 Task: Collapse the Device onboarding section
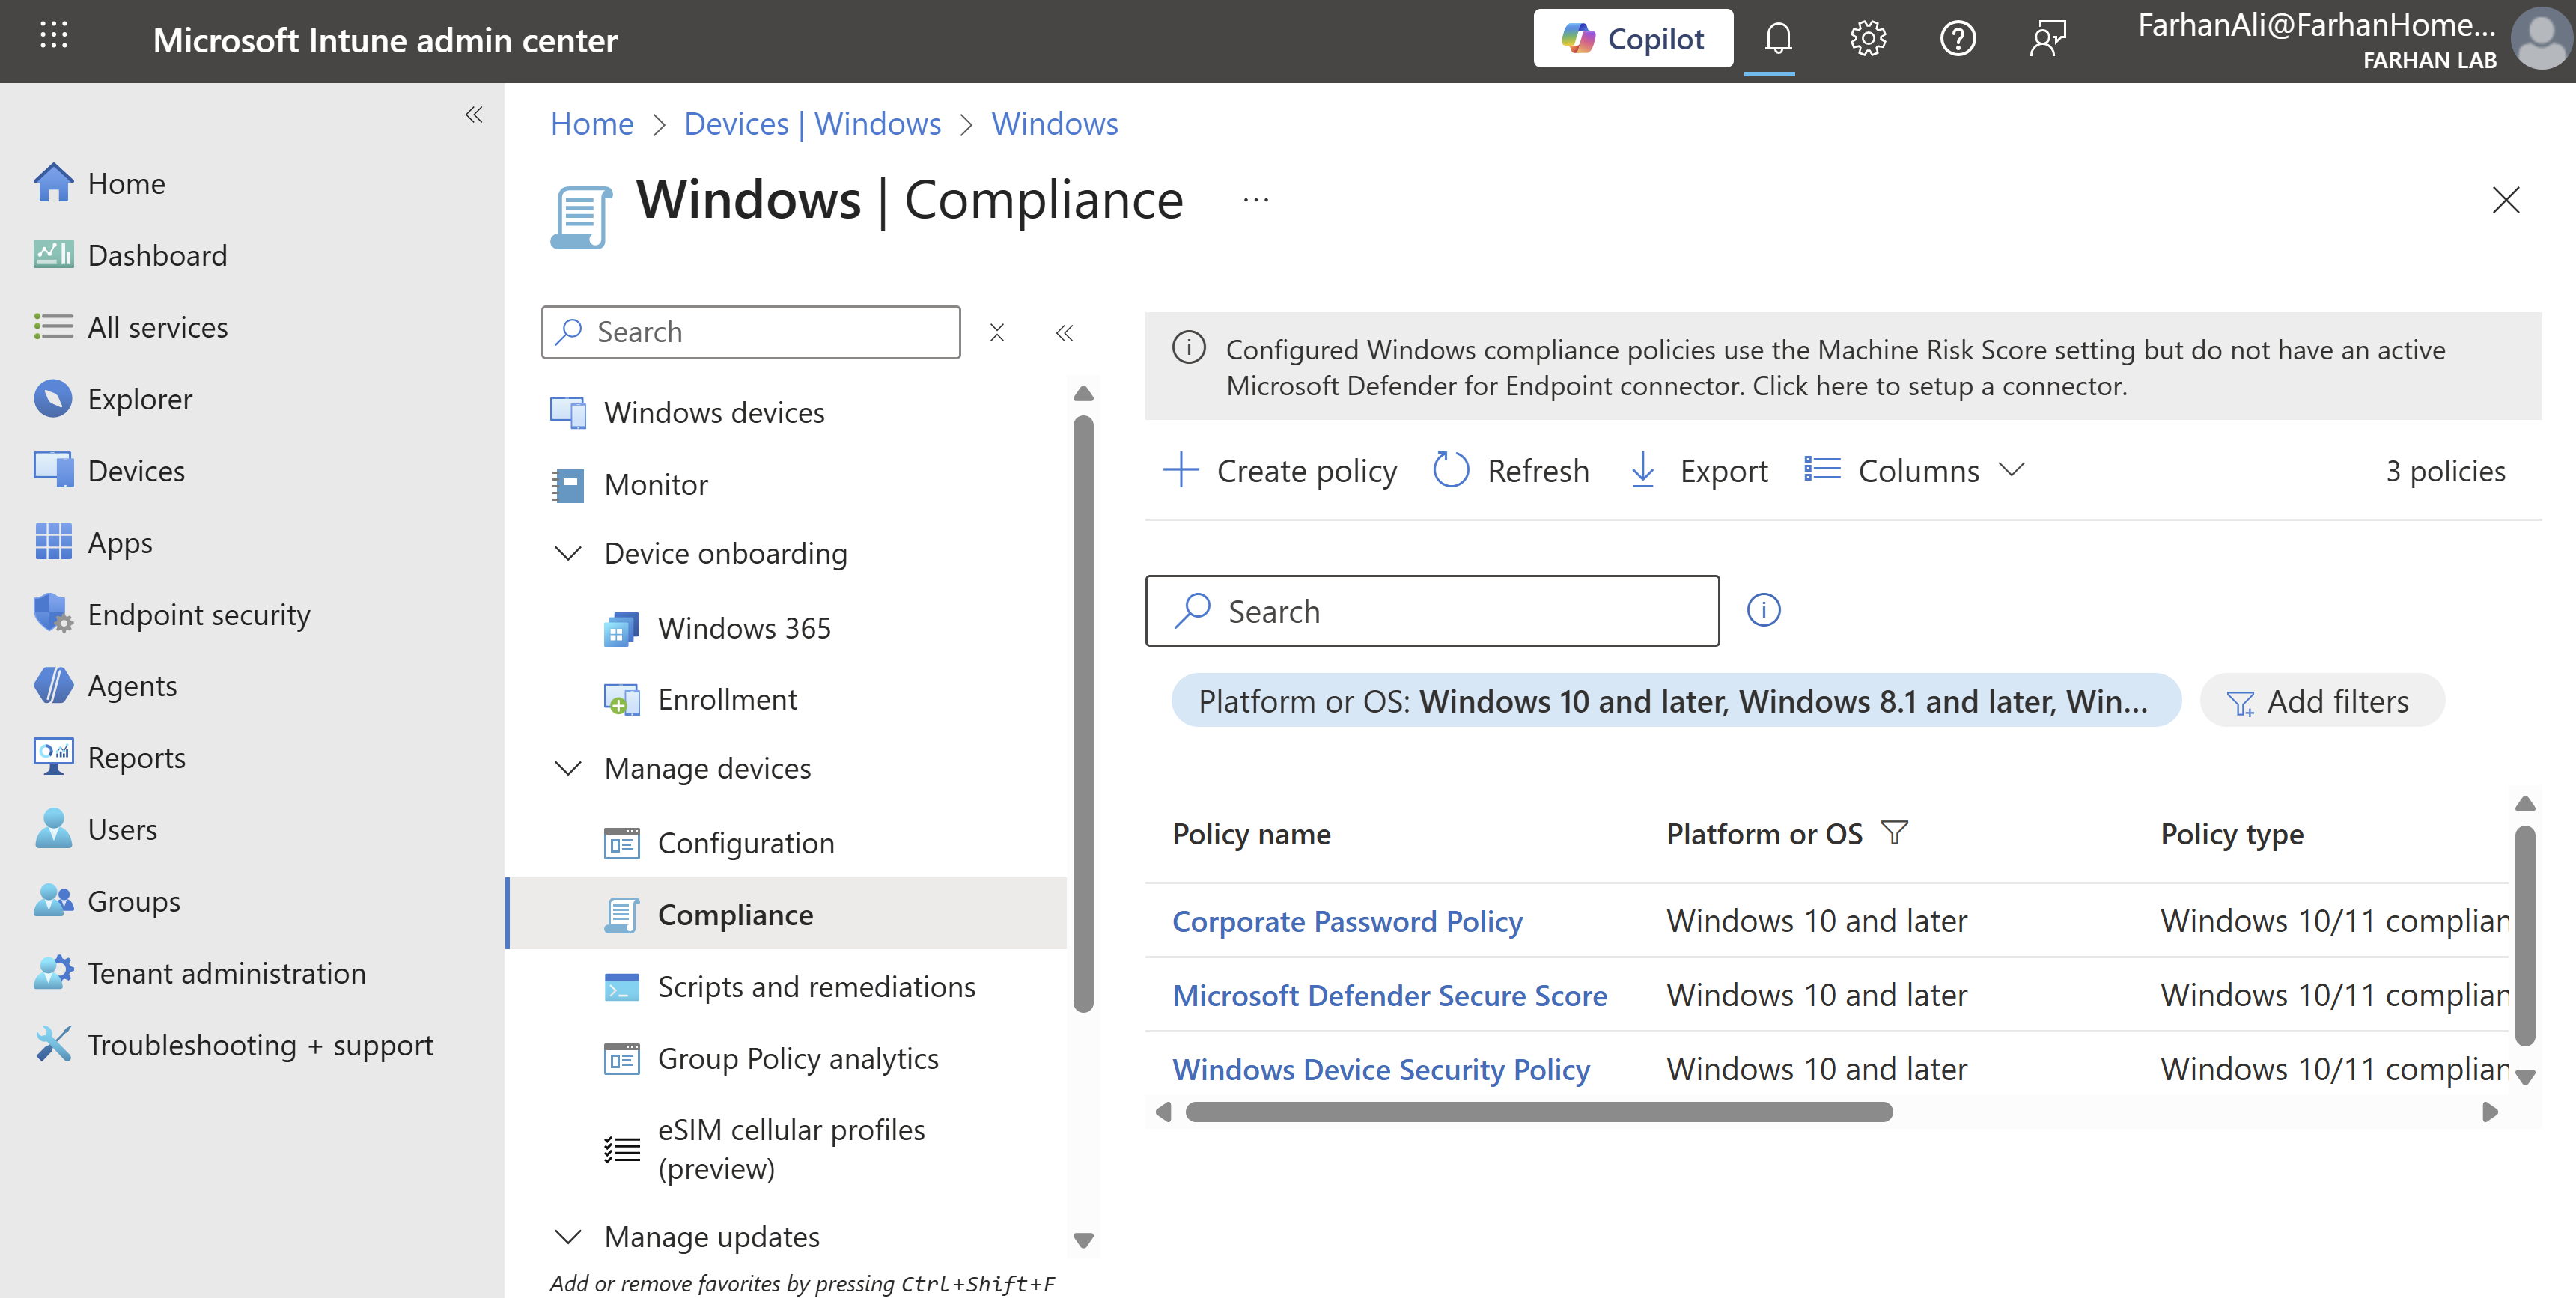point(568,553)
